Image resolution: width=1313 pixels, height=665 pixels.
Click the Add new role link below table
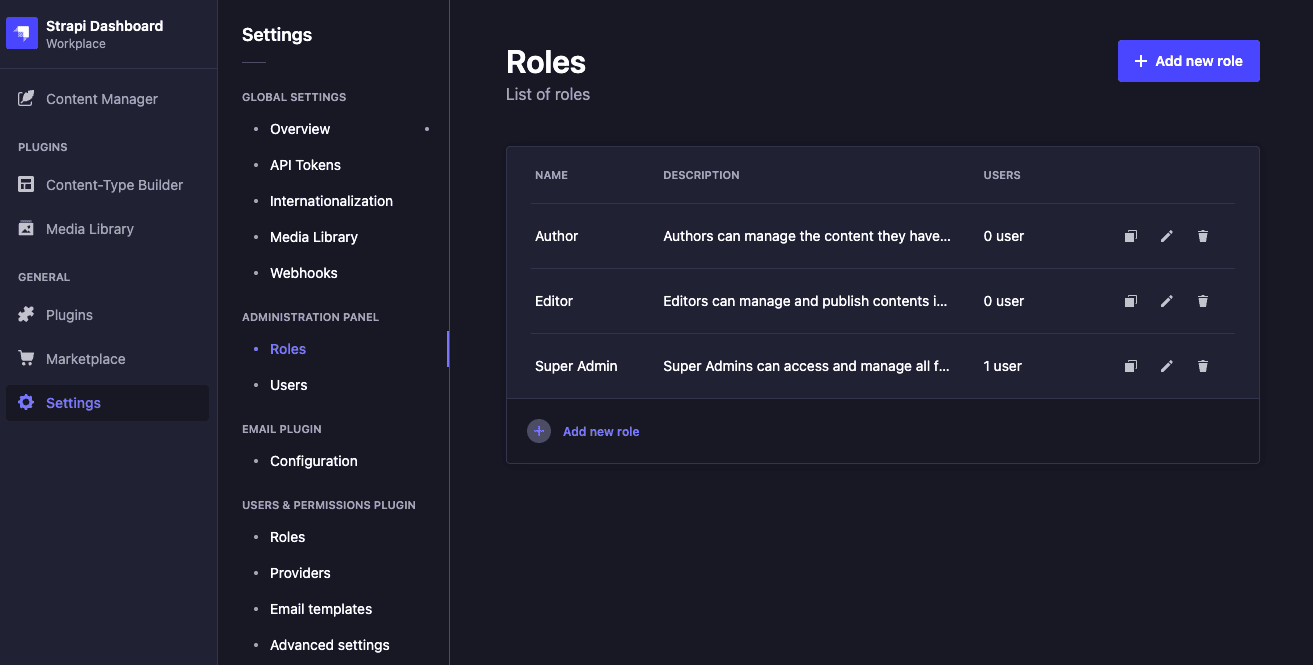tap(601, 432)
